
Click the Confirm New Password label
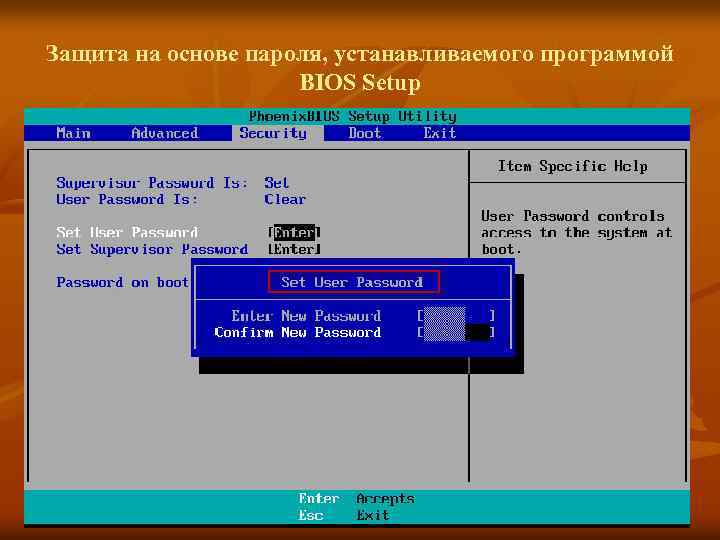point(298,332)
